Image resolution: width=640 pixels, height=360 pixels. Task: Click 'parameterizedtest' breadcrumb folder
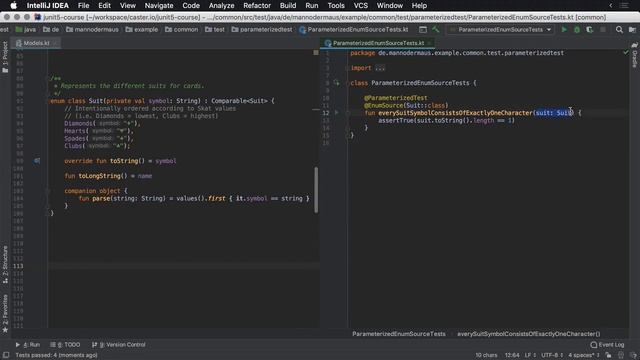click(262, 29)
